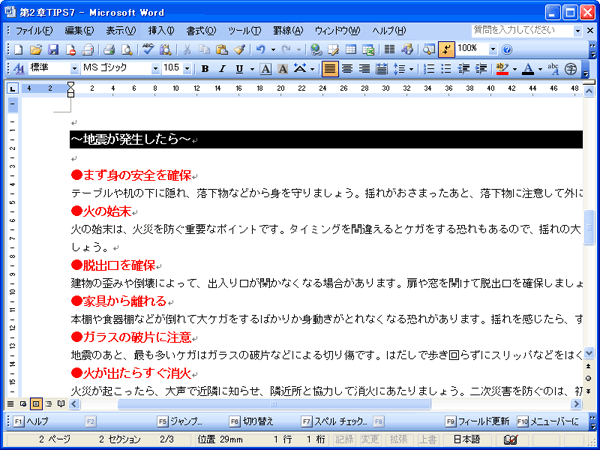
Task: Select the Format Painter brush
Action: (x=239, y=49)
